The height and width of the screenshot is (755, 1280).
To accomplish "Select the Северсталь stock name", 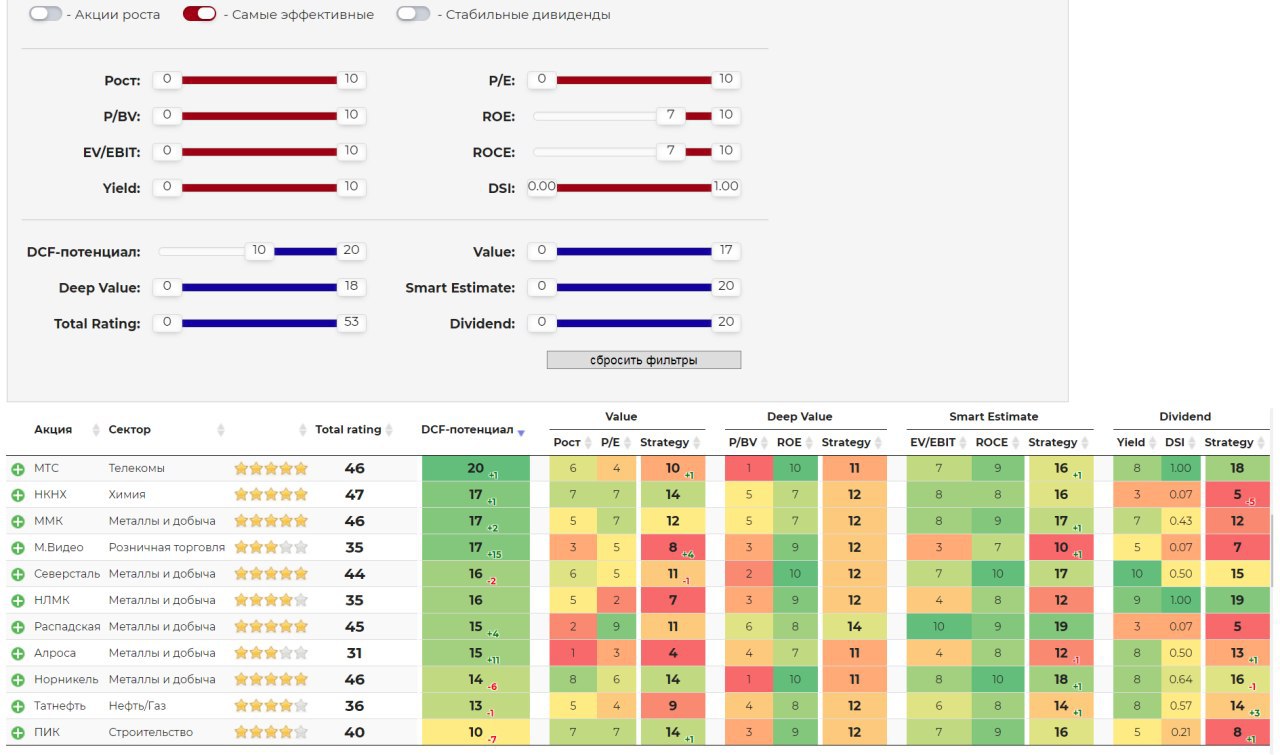I will pos(67,574).
